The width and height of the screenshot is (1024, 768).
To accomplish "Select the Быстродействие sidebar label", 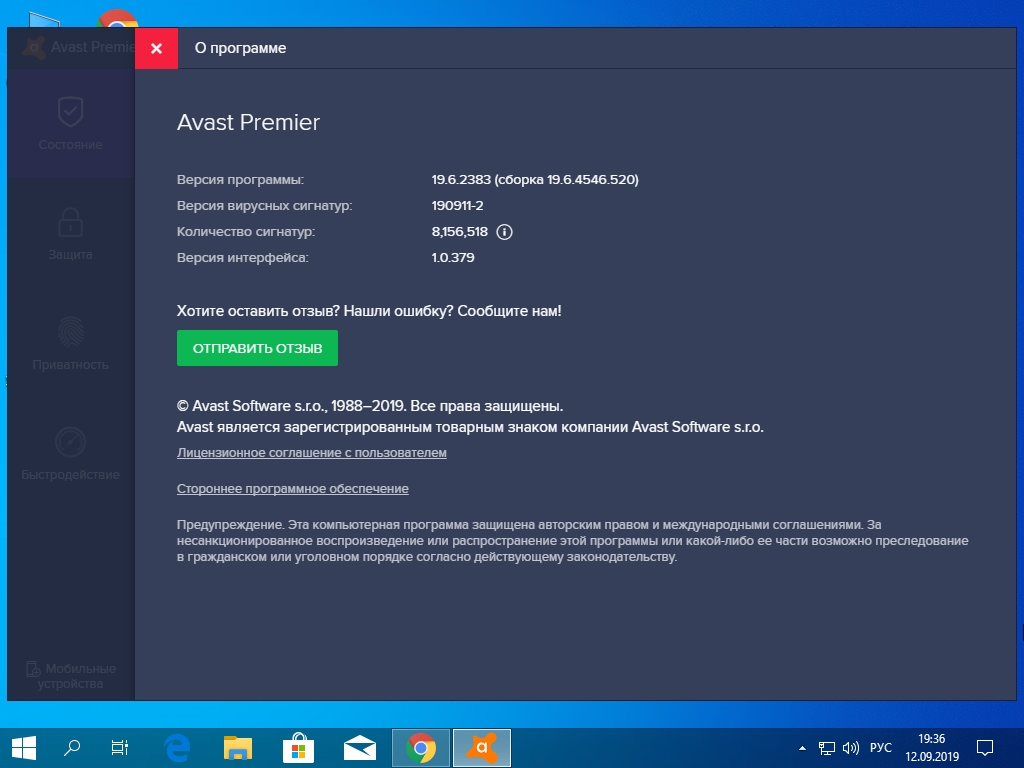I will tap(71, 475).
